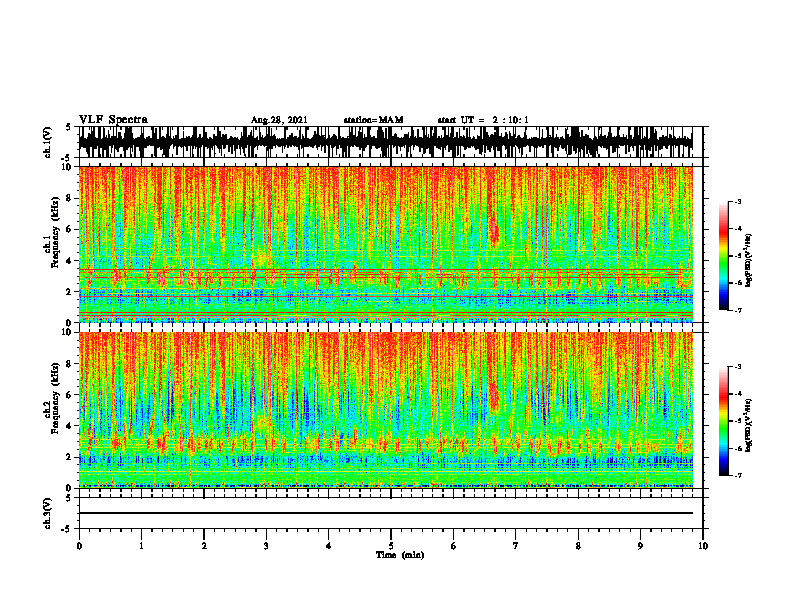The height and width of the screenshot is (612, 792).
Task: Click time axis tick label '1'
Action: (141, 546)
